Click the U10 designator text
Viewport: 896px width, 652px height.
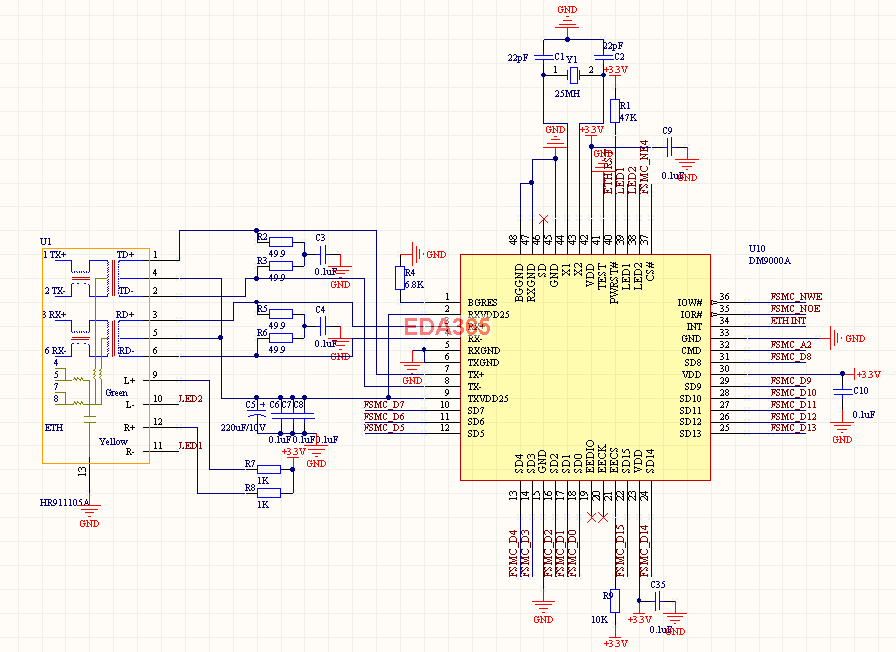[x=757, y=249]
